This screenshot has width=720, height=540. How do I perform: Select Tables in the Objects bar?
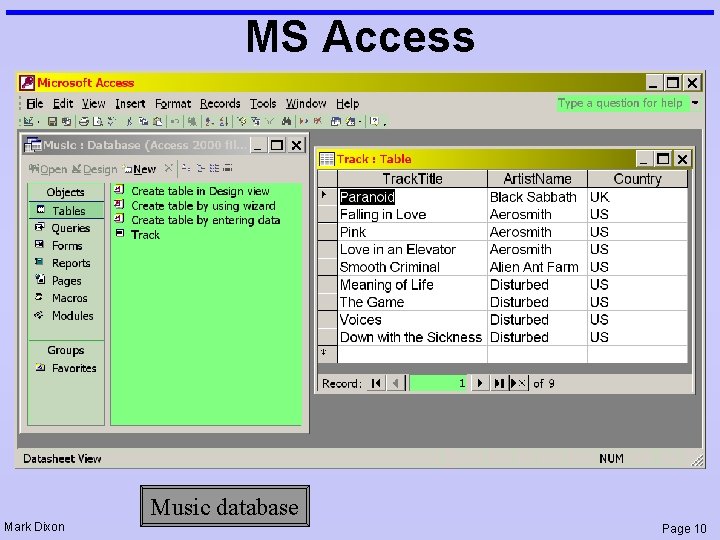(66, 210)
